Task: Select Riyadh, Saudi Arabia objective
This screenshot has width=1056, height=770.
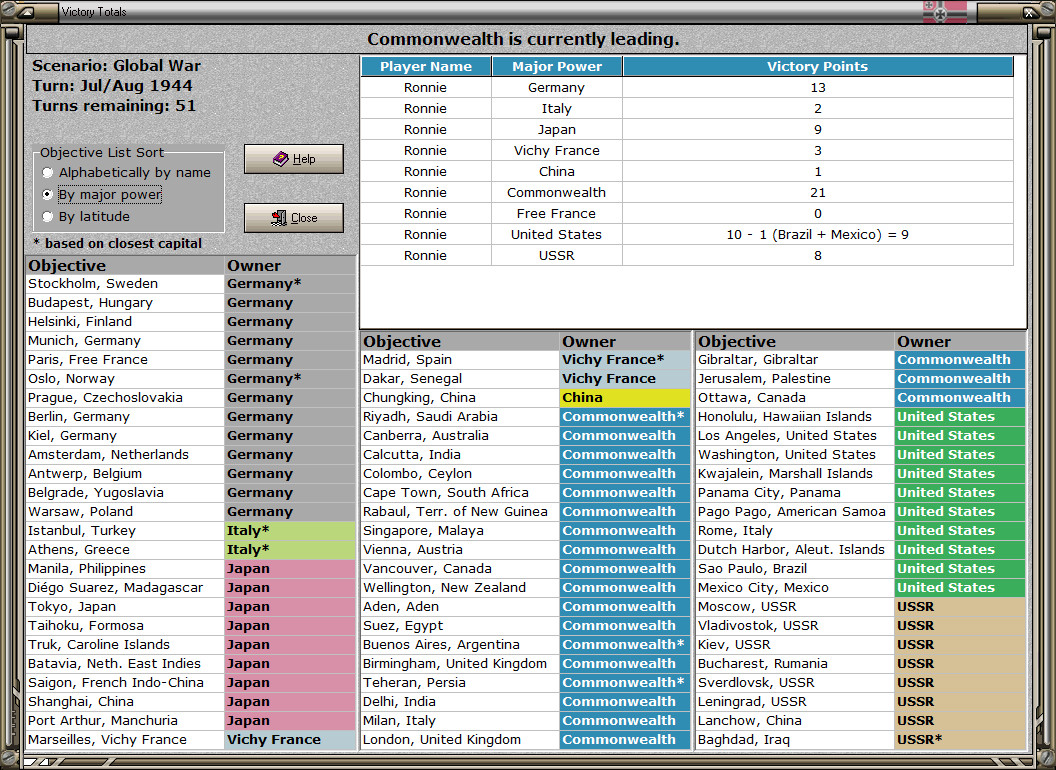Action: [460, 416]
